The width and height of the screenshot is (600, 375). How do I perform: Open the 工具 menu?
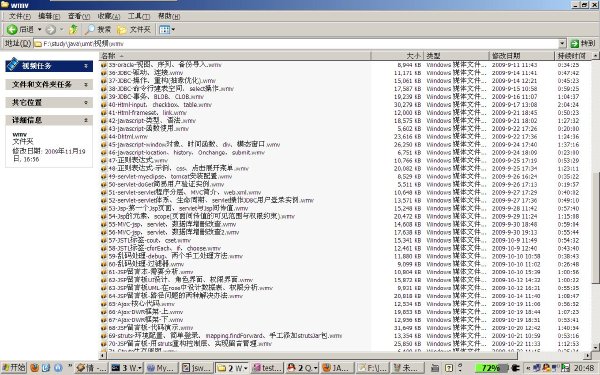pos(139,16)
